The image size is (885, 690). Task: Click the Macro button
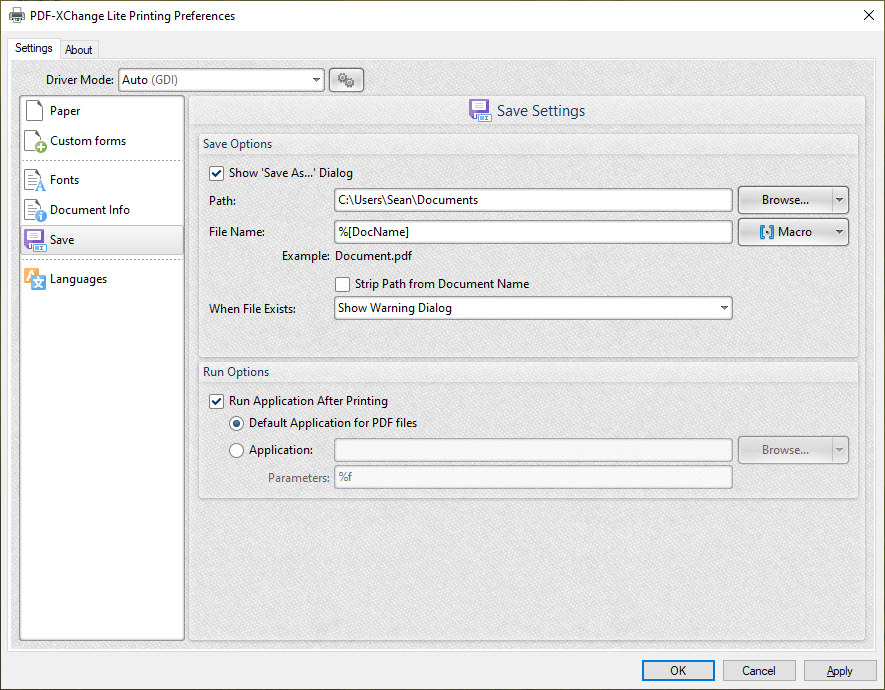pyautogui.click(x=785, y=232)
